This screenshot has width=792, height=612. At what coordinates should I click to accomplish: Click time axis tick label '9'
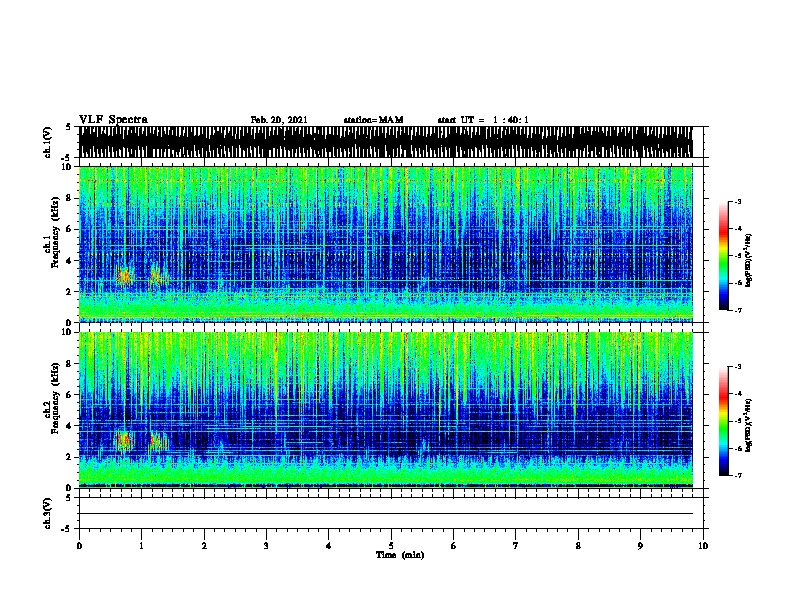click(640, 545)
